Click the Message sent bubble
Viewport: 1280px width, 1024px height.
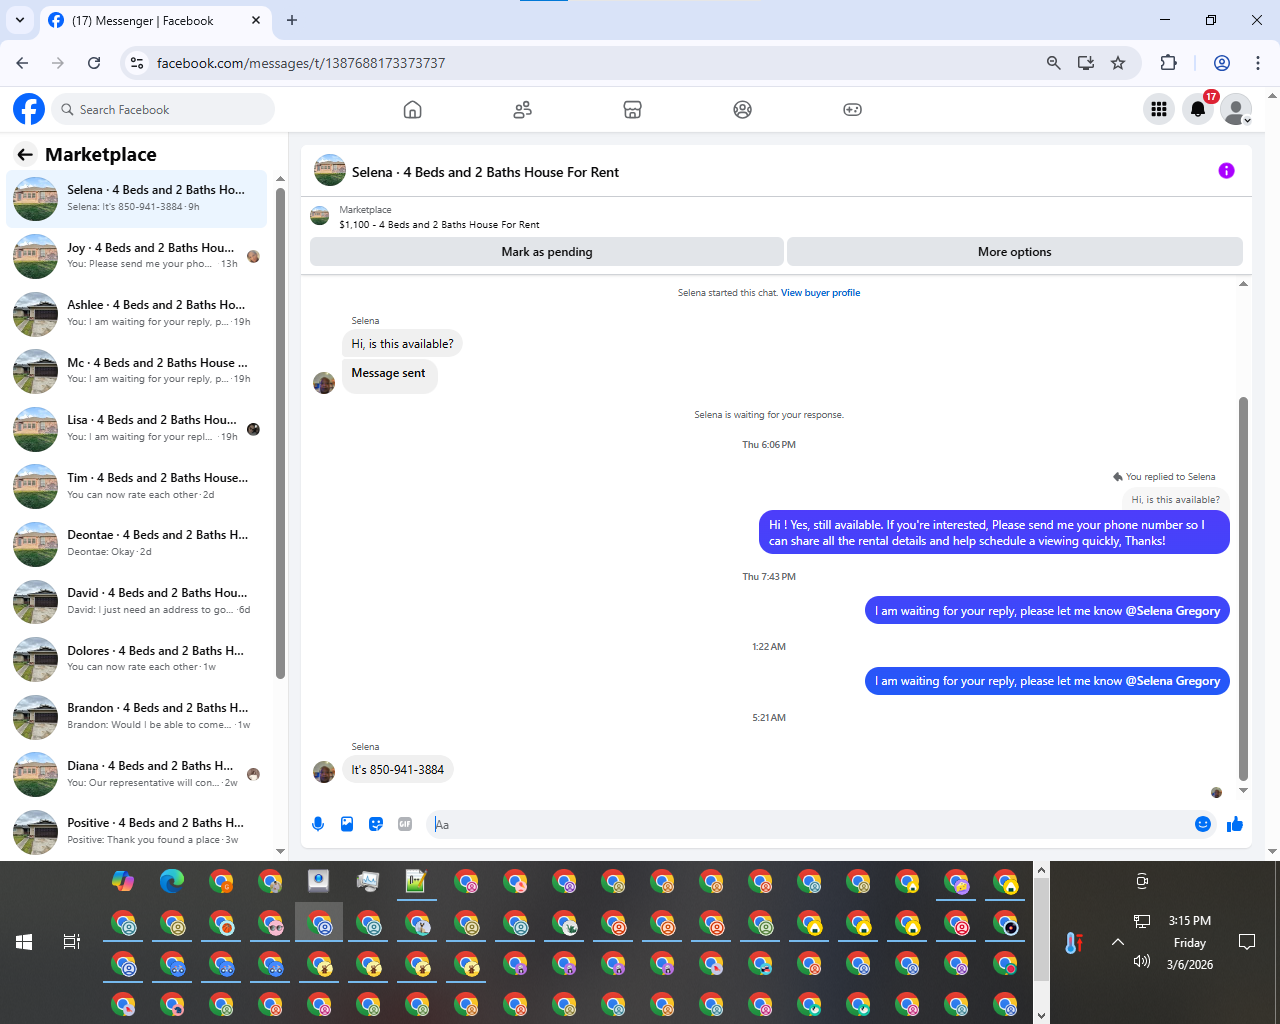(x=389, y=374)
